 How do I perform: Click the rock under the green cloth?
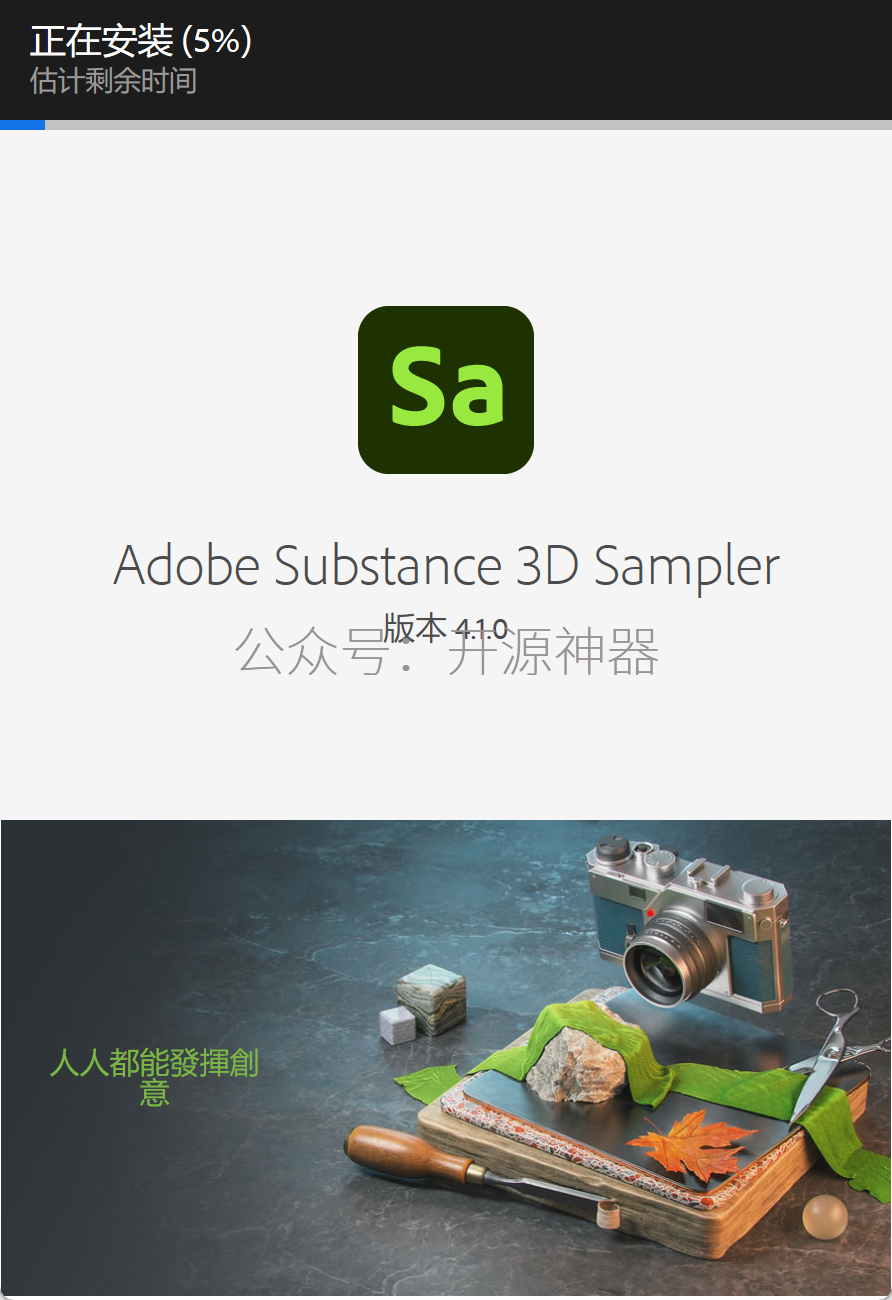pos(575,1064)
